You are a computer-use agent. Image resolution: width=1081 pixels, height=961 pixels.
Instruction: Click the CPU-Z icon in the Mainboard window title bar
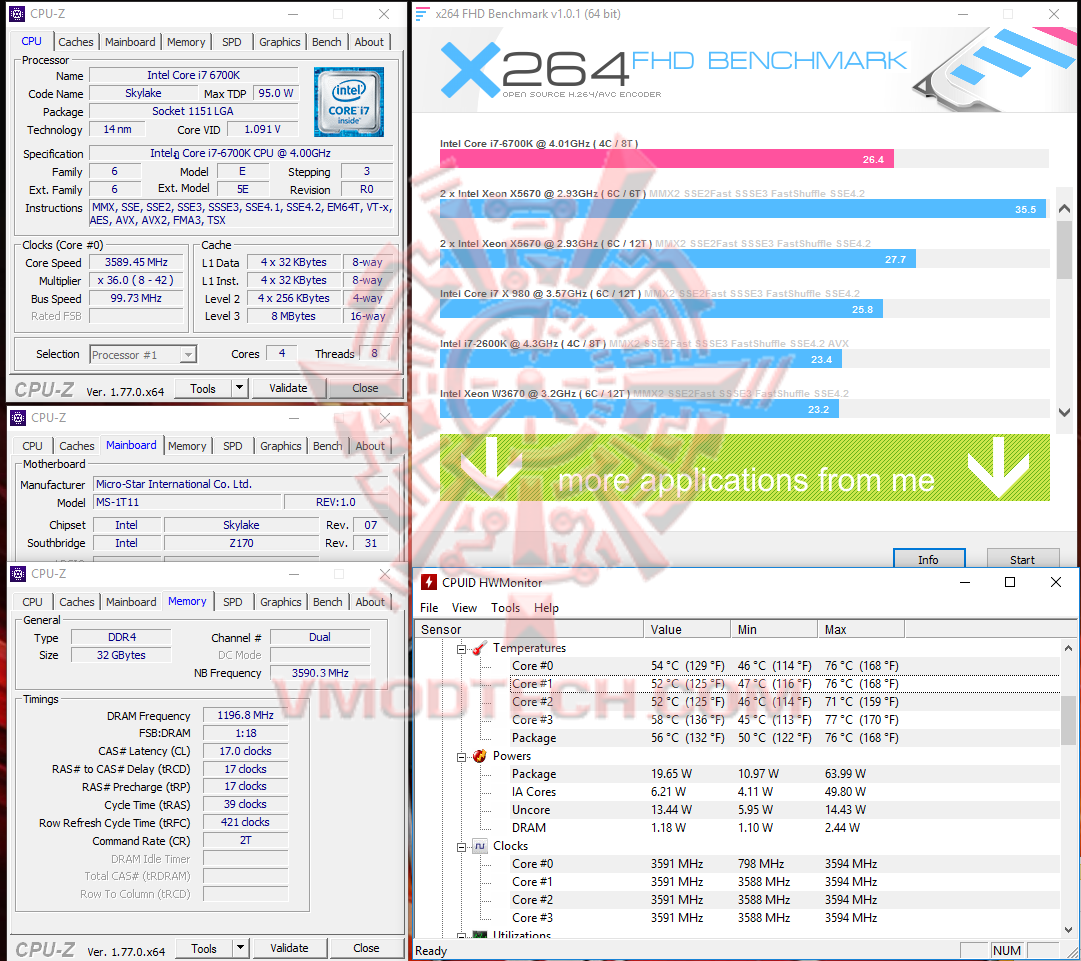pos(18,418)
